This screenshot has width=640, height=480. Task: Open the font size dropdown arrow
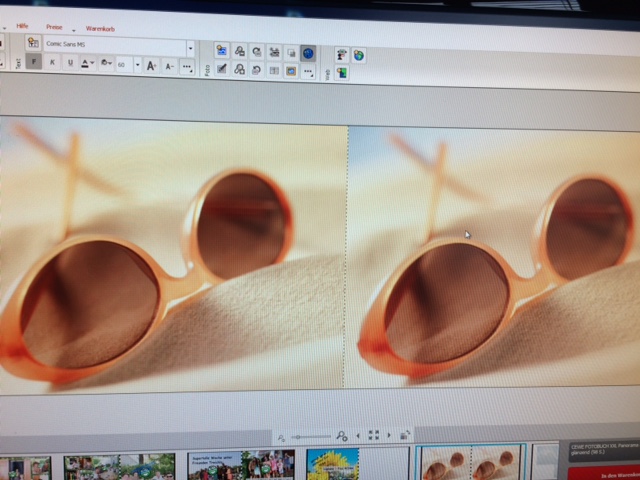point(138,65)
